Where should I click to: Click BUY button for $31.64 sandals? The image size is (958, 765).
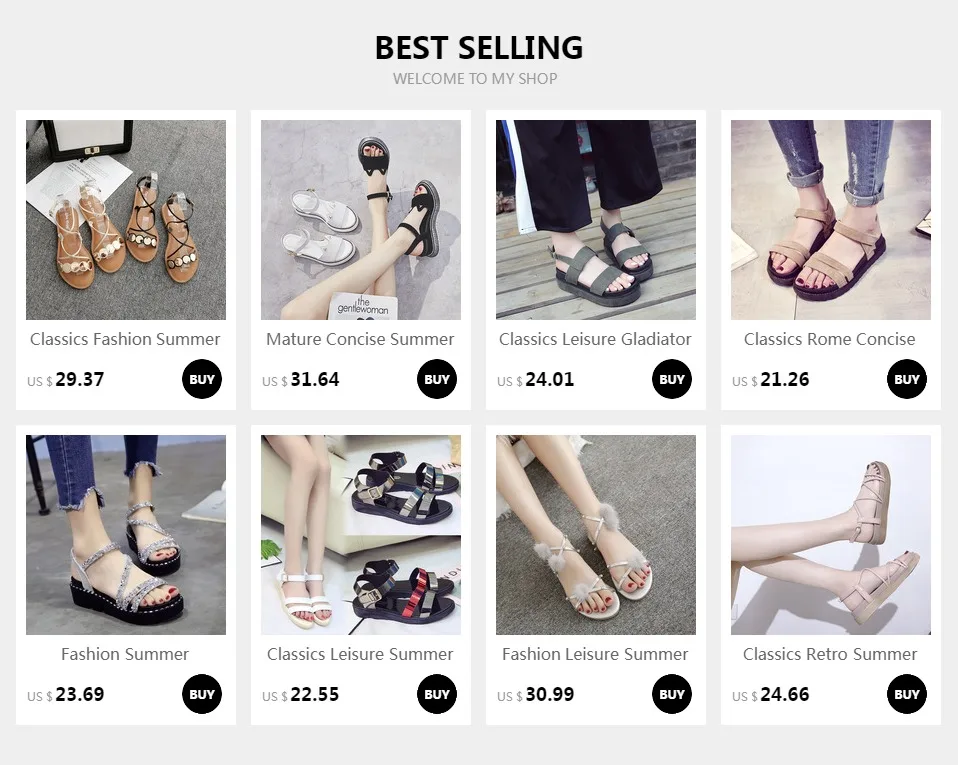pos(437,379)
